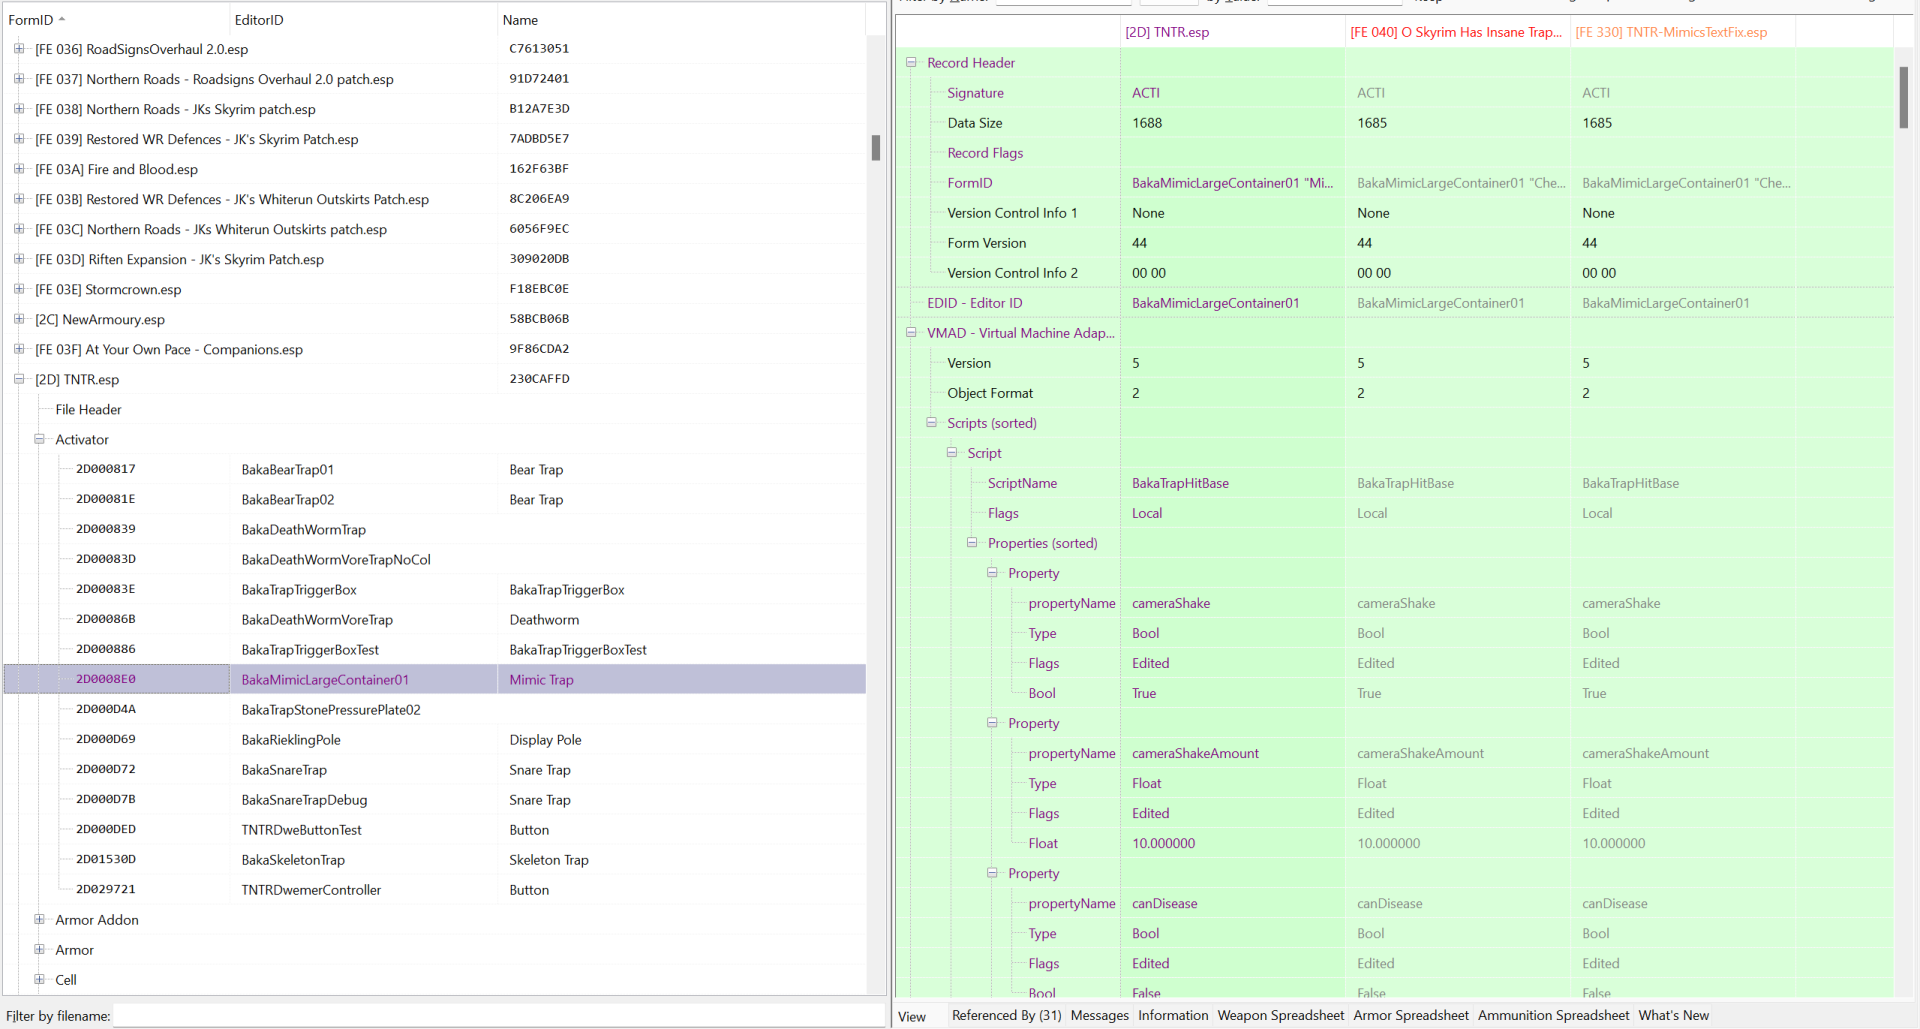This screenshot has height=1029, width=1920.
Task: Sort by the EditorID column header
Action: click(362, 20)
